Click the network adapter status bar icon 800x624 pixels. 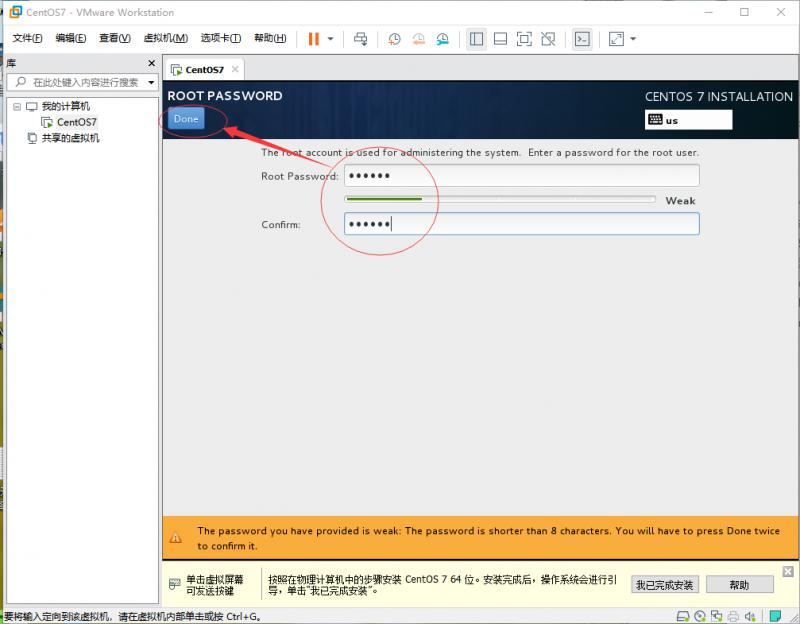click(716, 616)
